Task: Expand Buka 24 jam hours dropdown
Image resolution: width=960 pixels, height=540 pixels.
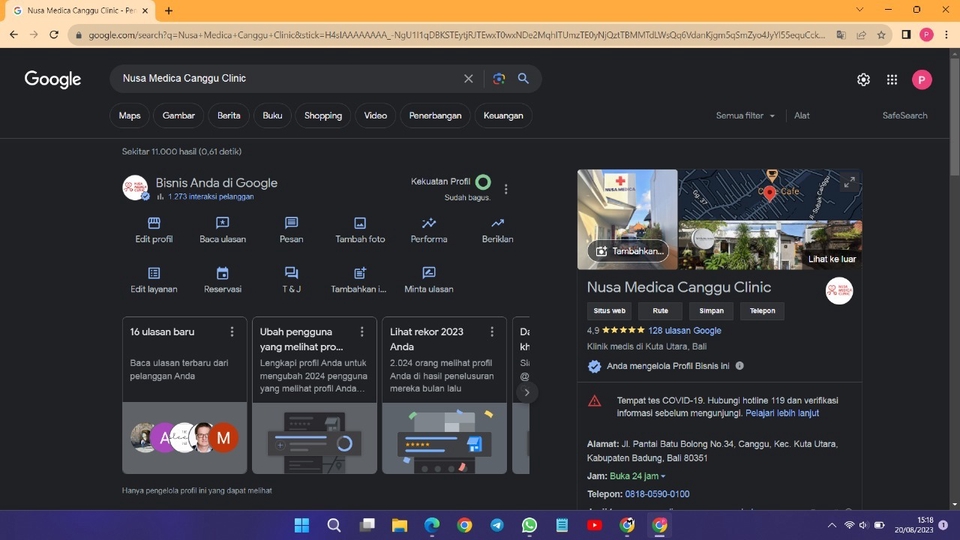Action: click(637, 476)
